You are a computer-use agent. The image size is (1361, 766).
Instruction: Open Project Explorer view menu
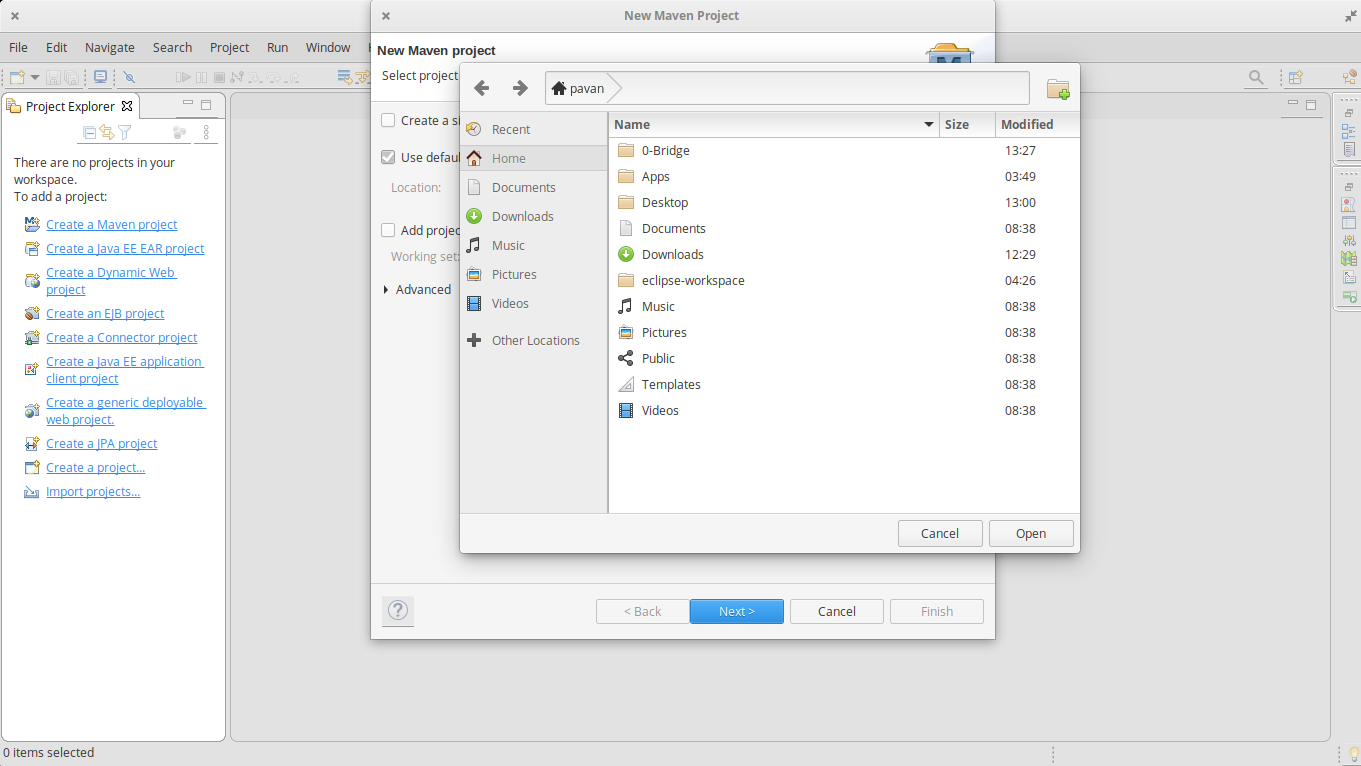click(x=206, y=132)
